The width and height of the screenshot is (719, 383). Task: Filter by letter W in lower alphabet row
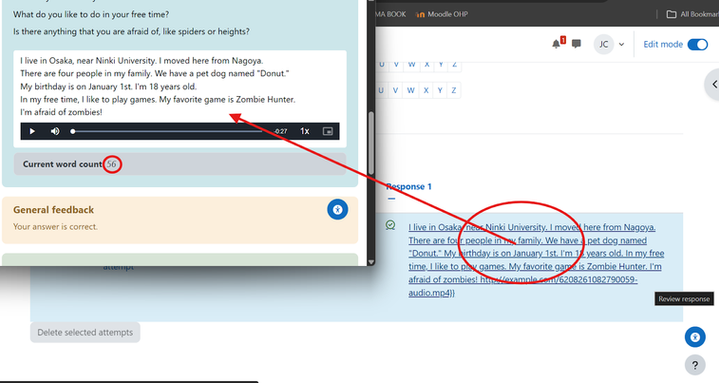click(411, 90)
